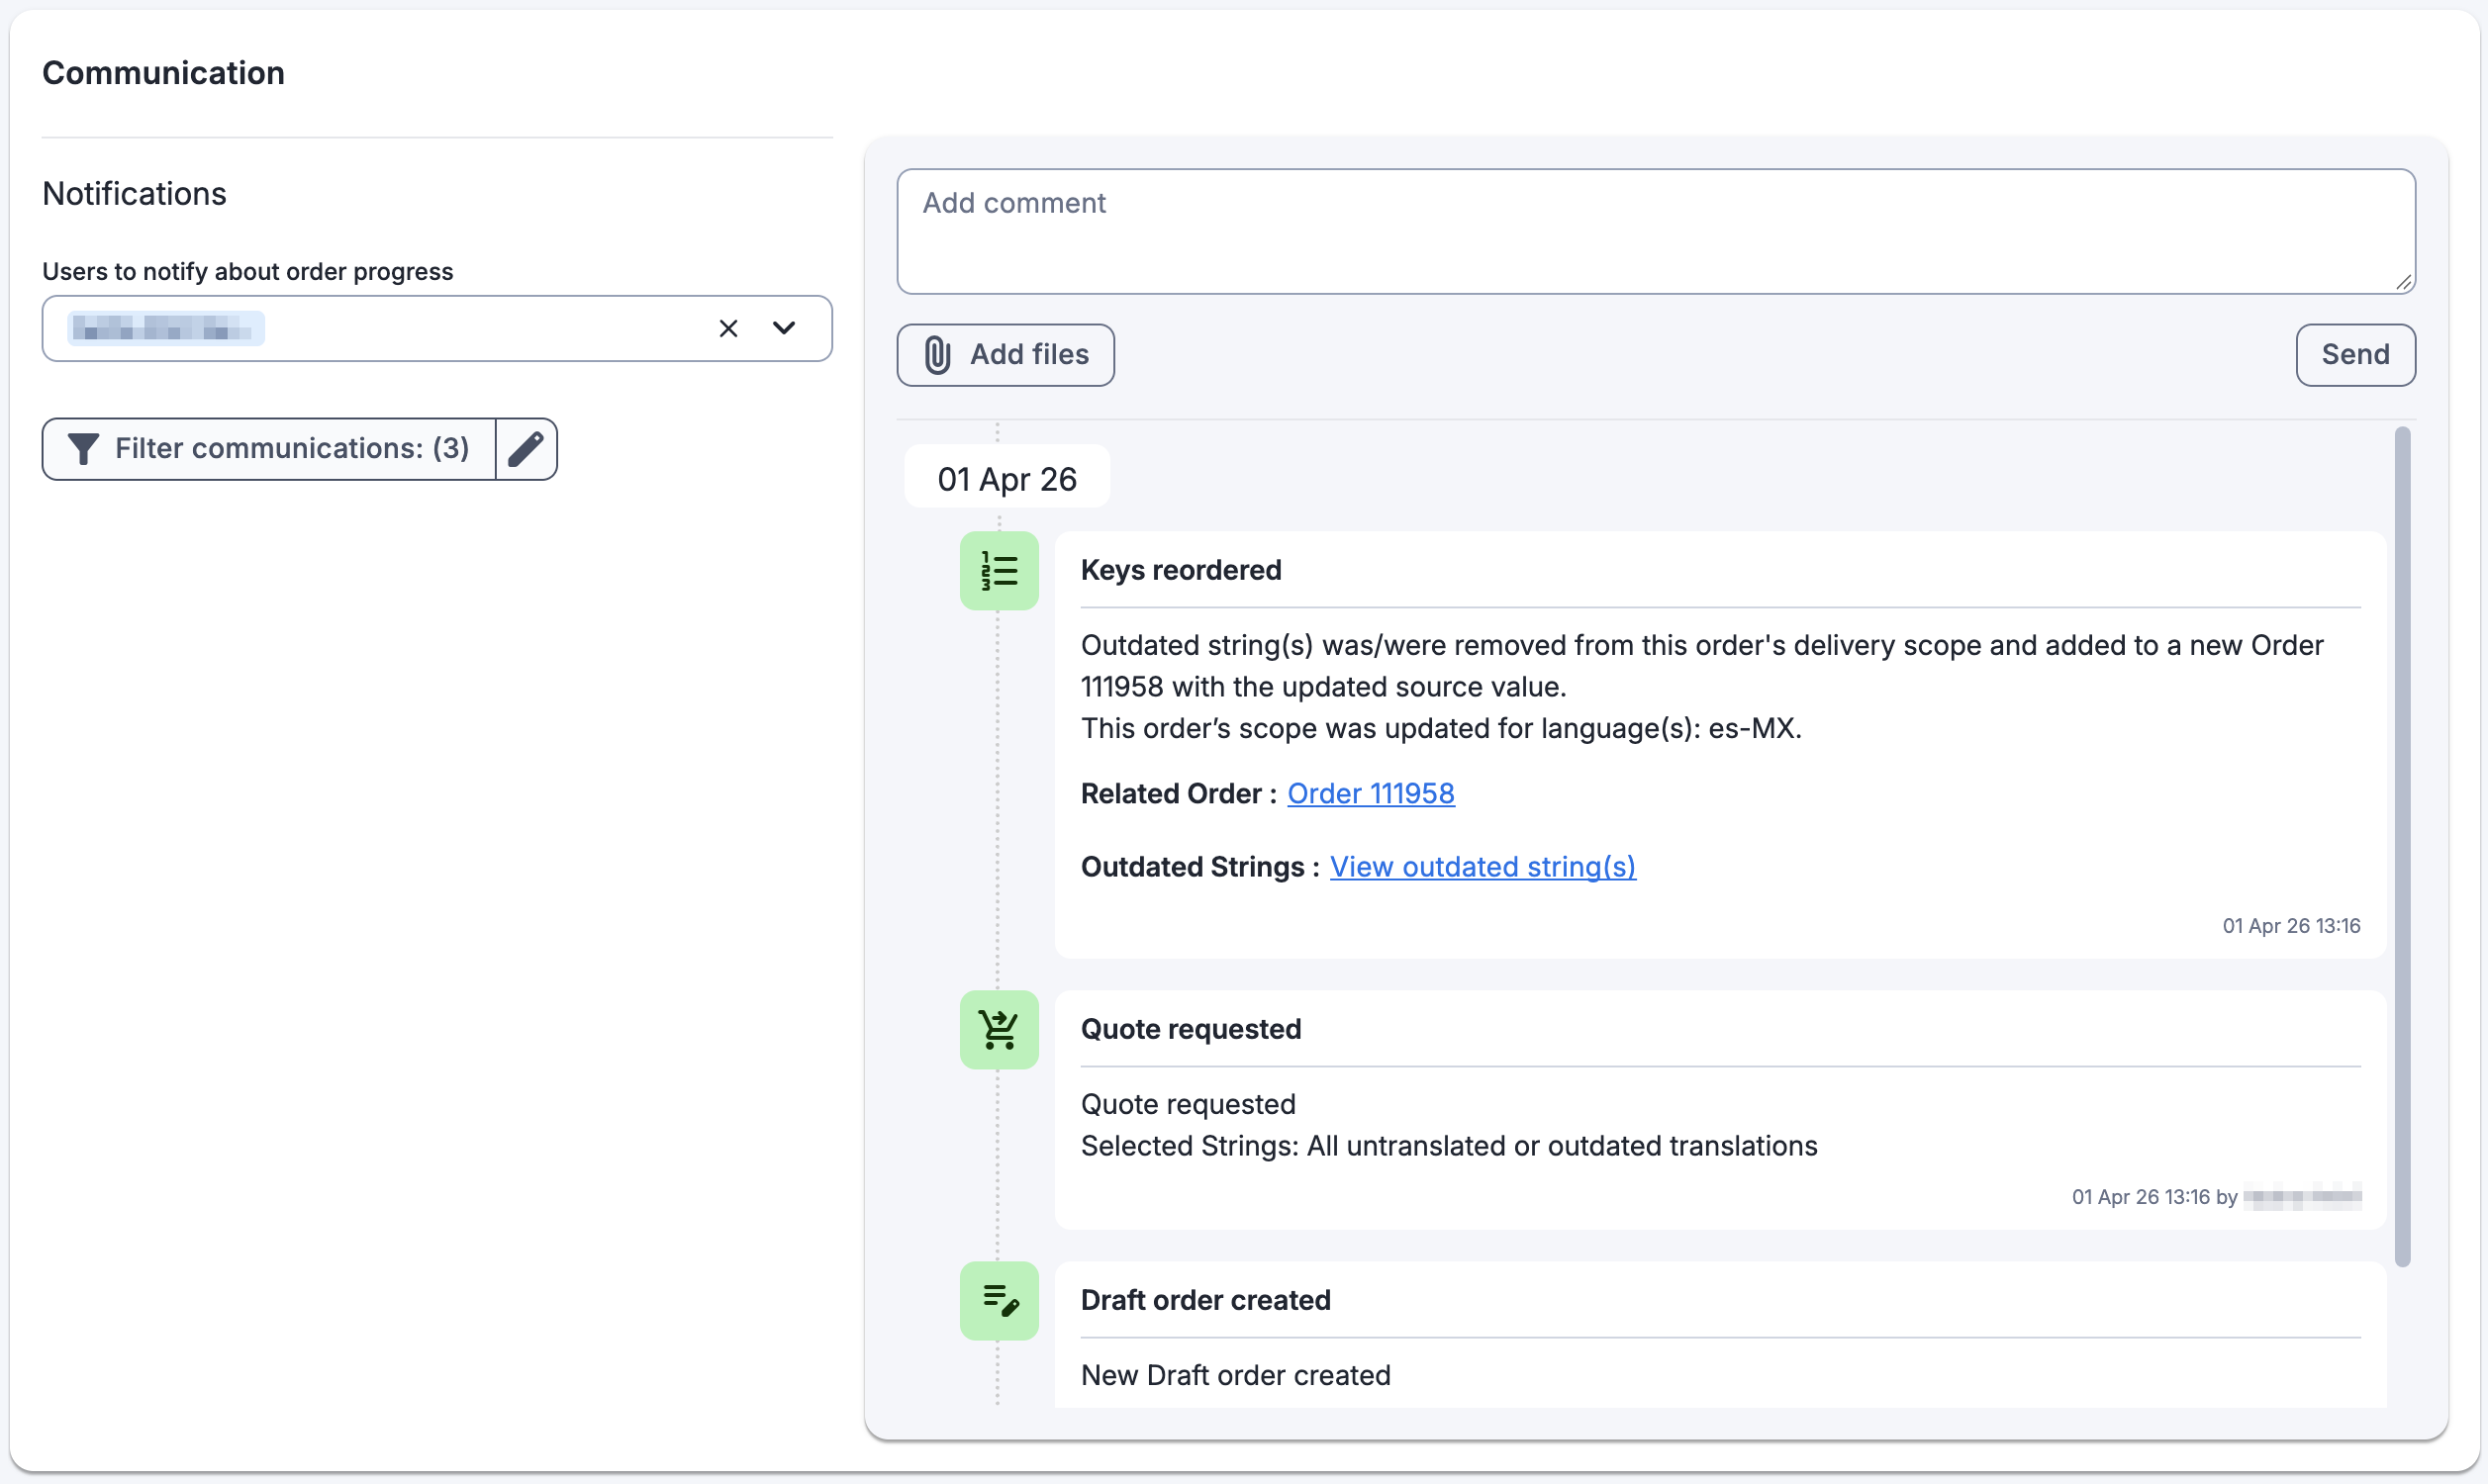2488x1484 pixels.
Task: Click the selected user tag in notifications
Action: tap(166, 328)
